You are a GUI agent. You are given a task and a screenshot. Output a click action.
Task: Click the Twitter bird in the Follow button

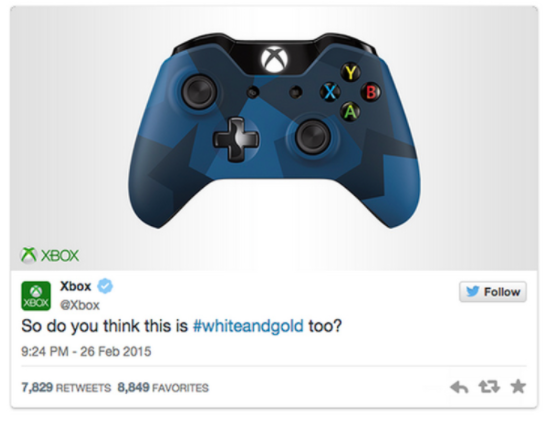click(x=473, y=291)
